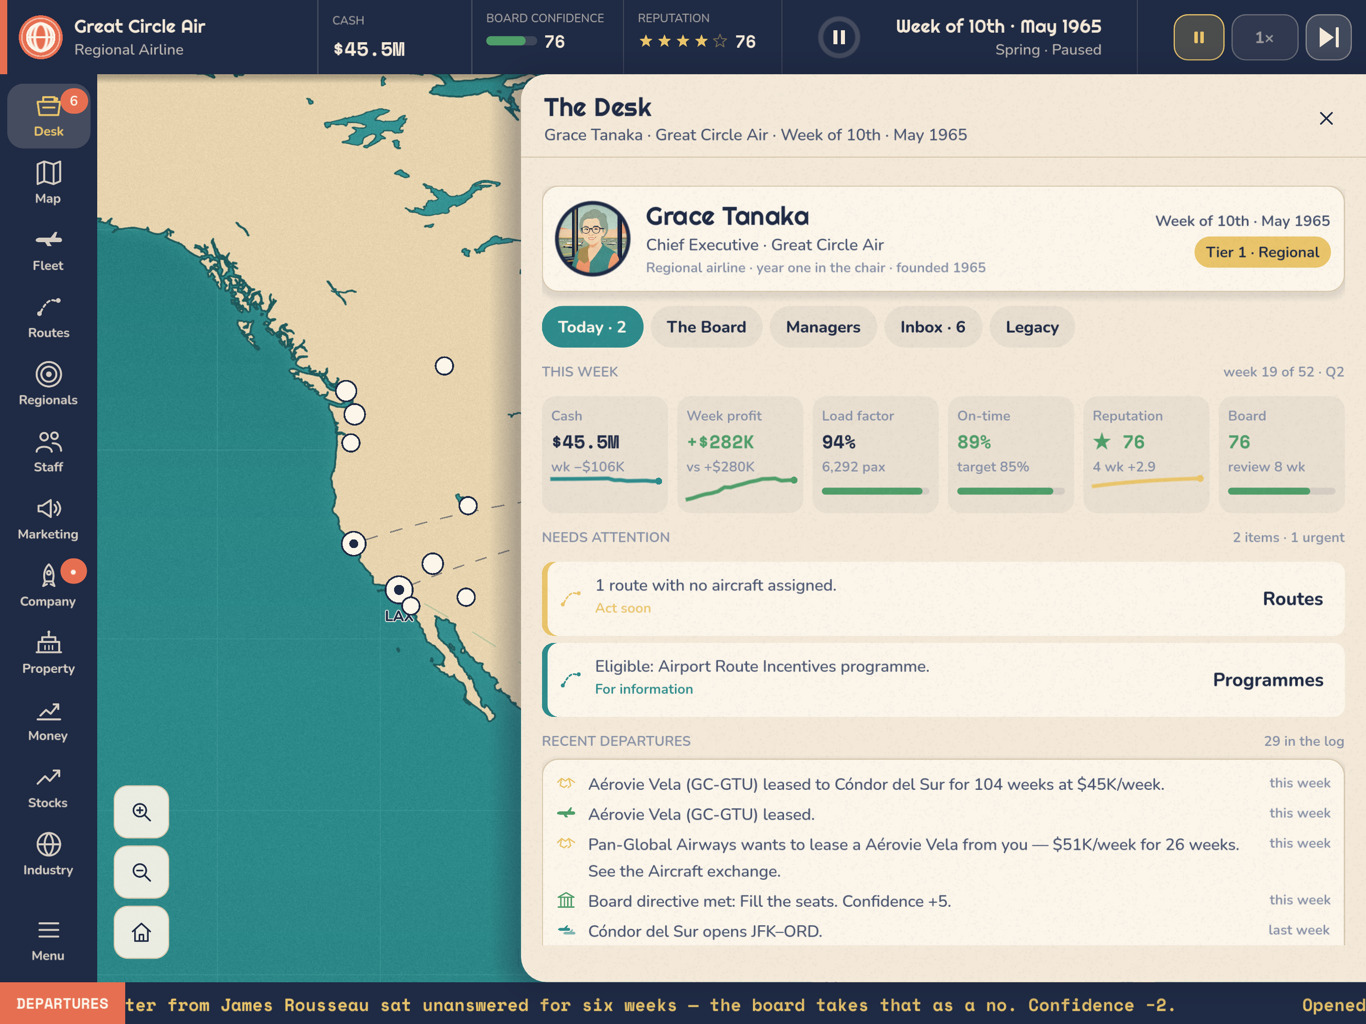Click the Pan-Global Airways lease offer entry
The image size is (1366, 1024).
click(x=943, y=857)
